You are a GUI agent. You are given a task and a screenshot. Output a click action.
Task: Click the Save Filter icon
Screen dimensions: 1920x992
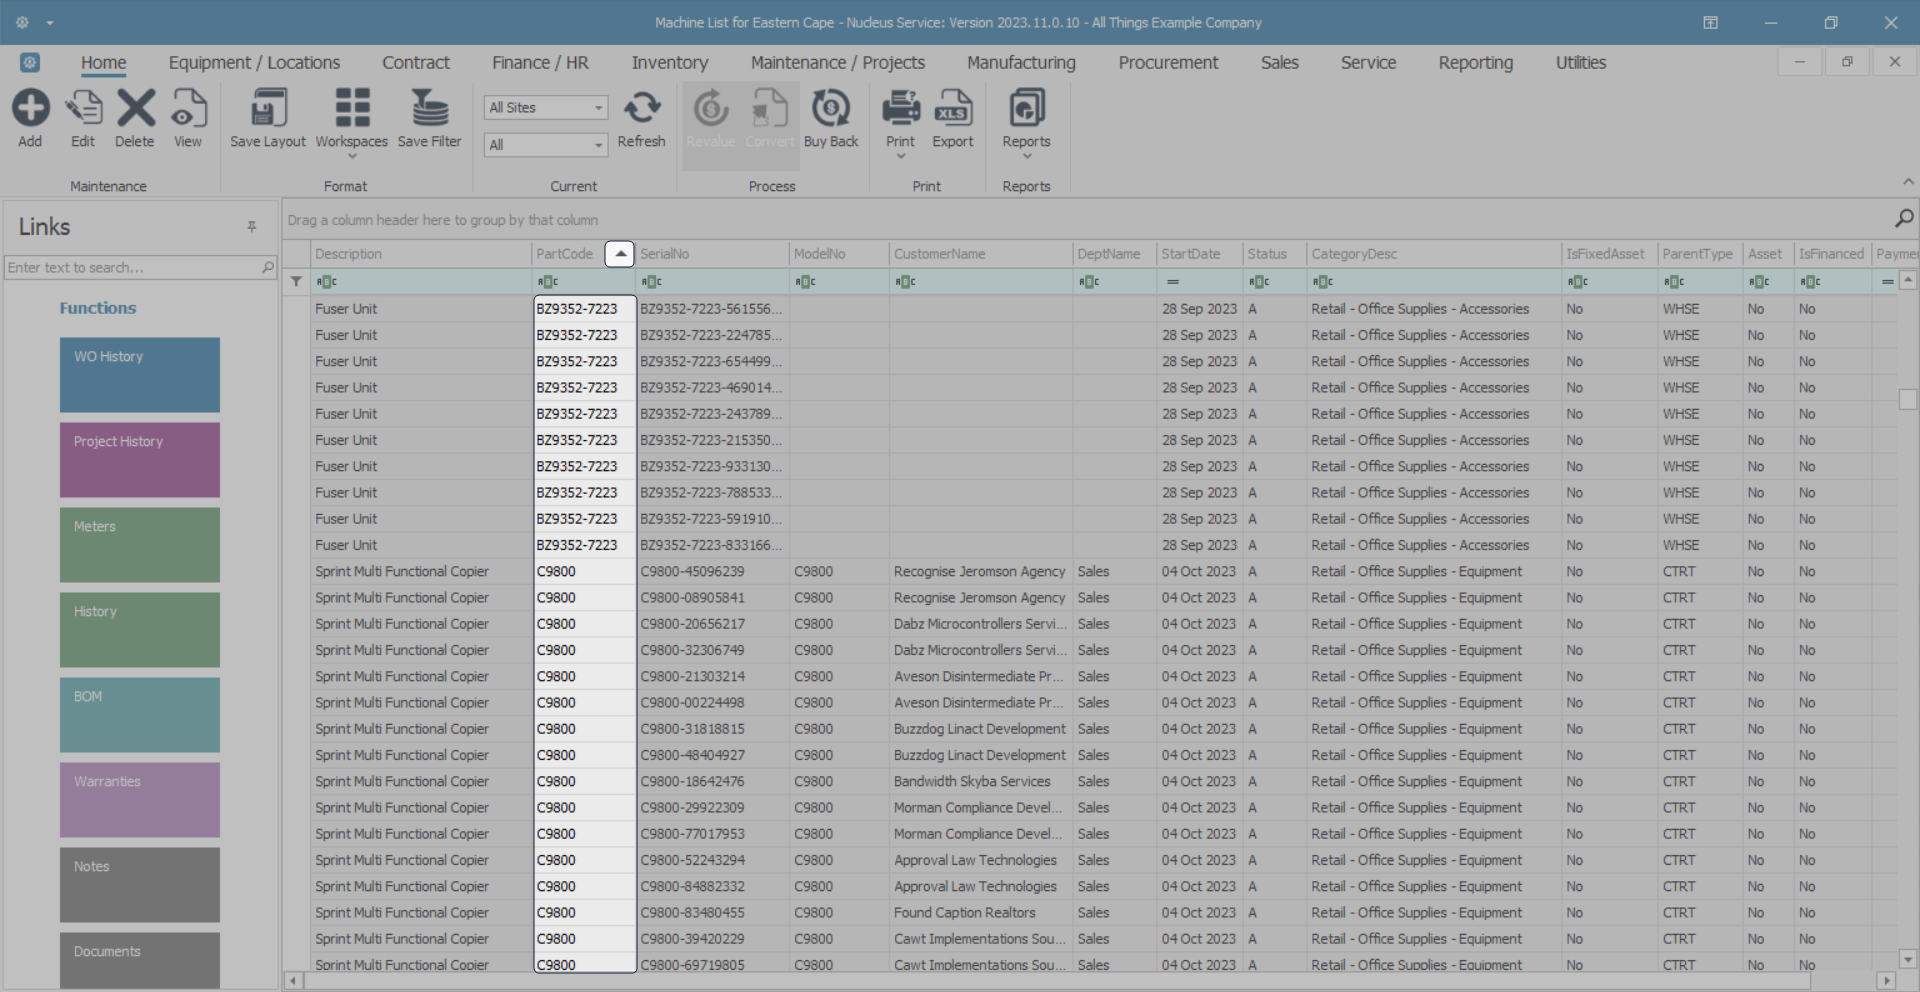pyautogui.click(x=430, y=108)
